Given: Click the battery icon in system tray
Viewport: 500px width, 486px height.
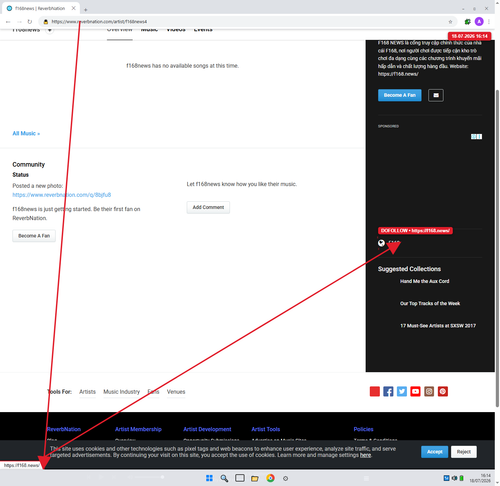Looking at the screenshot, I should click(461, 478).
